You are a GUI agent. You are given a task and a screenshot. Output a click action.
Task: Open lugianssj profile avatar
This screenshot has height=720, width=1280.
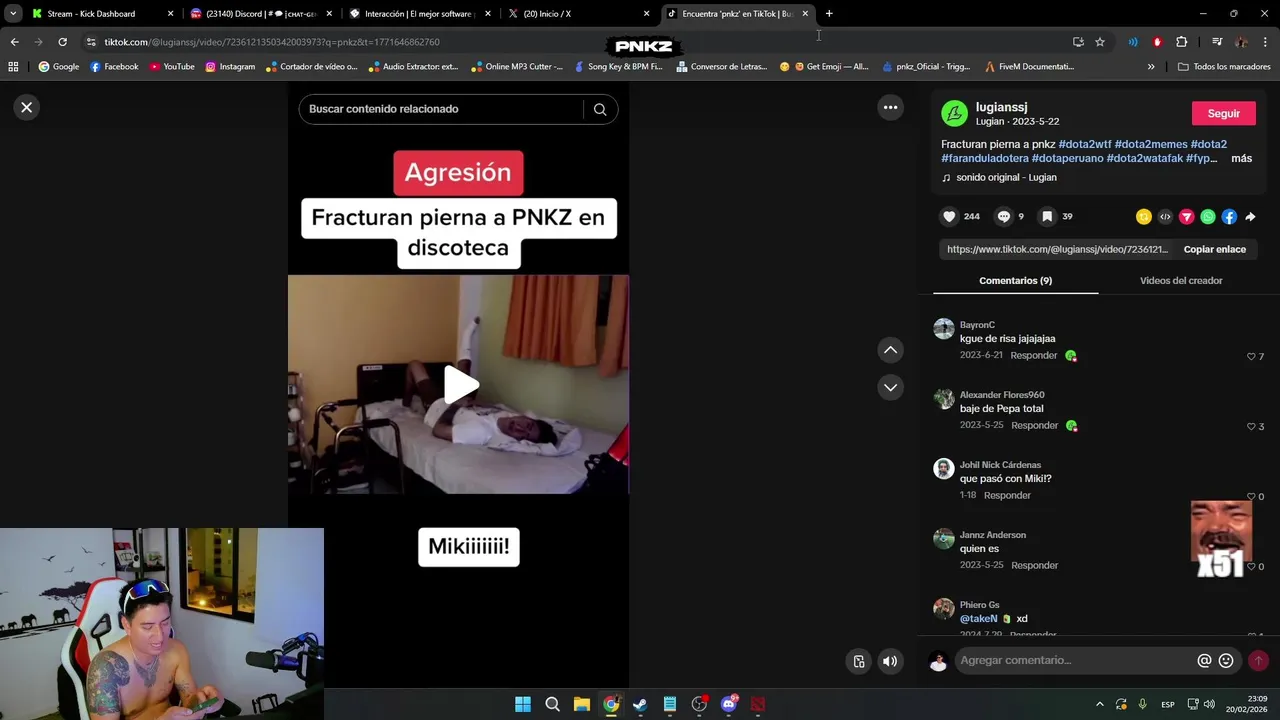pyautogui.click(x=954, y=113)
